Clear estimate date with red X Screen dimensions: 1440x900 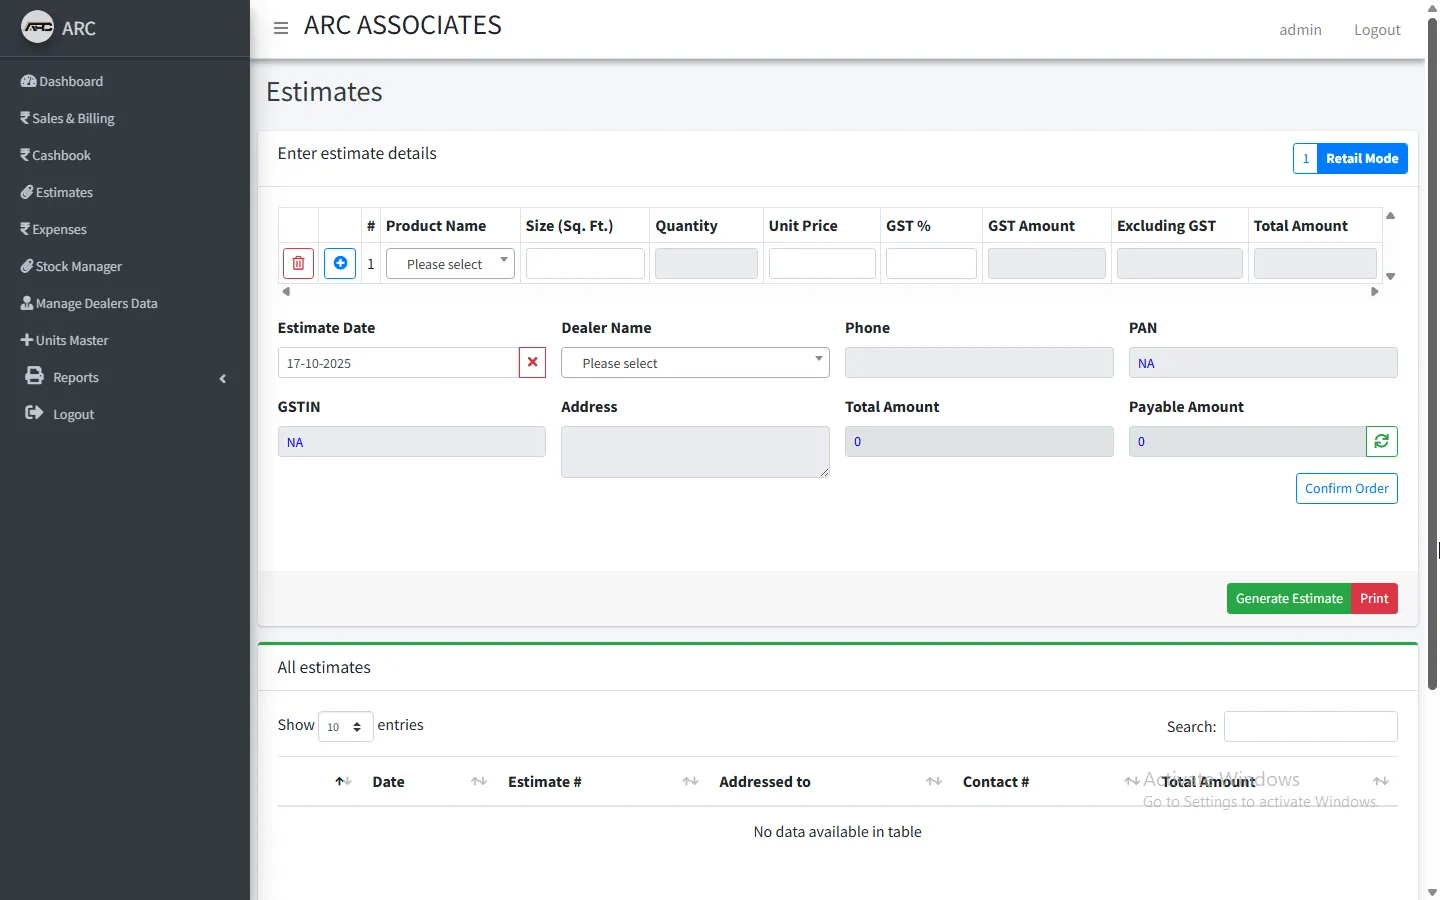(x=532, y=363)
